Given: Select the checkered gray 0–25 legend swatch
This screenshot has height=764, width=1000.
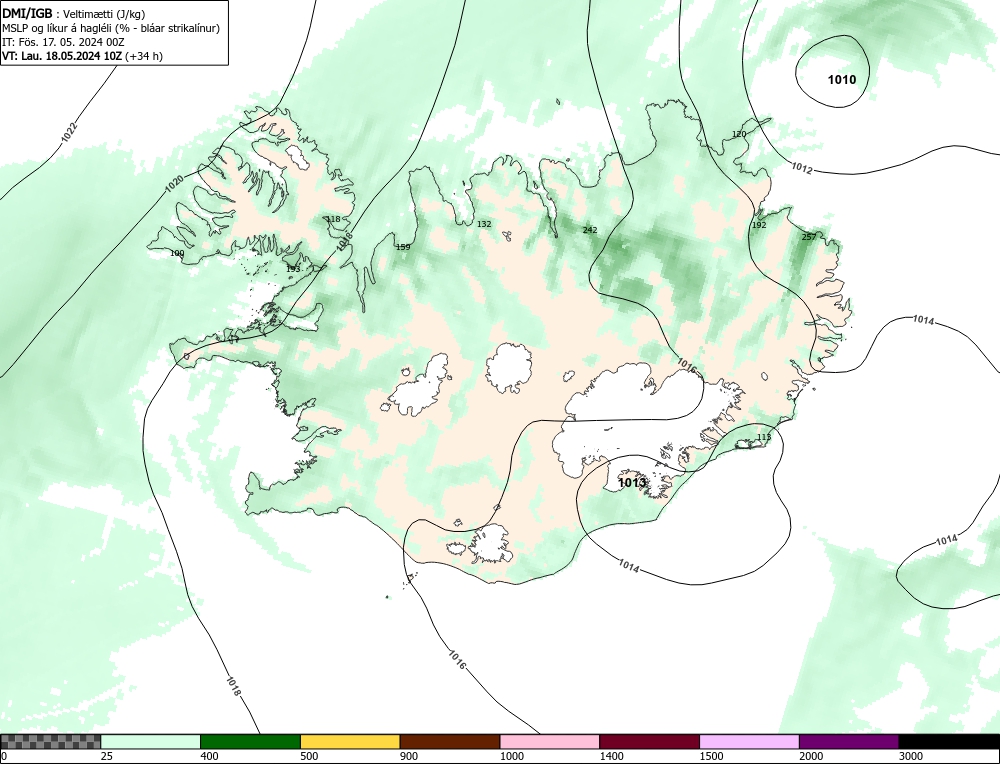Looking at the screenshot, I should tap(50, 742).
